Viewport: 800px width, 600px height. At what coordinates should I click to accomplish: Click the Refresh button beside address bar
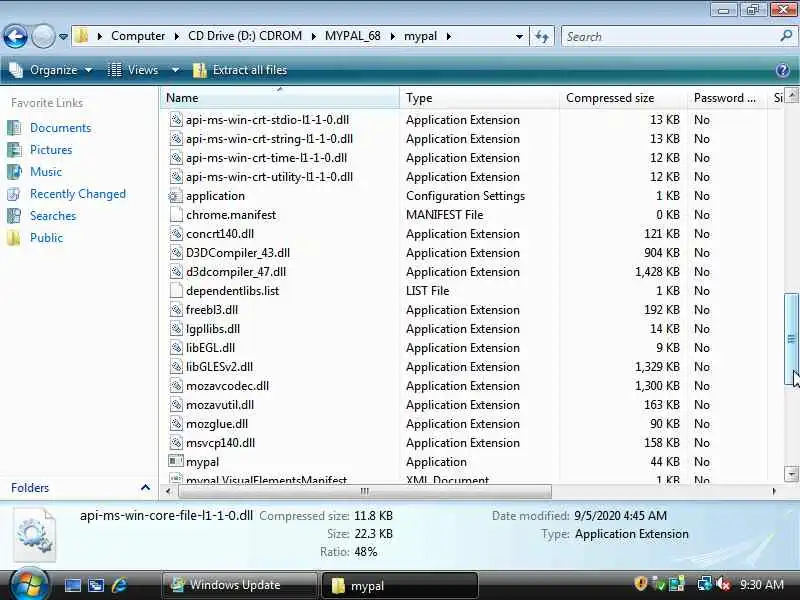542,36
